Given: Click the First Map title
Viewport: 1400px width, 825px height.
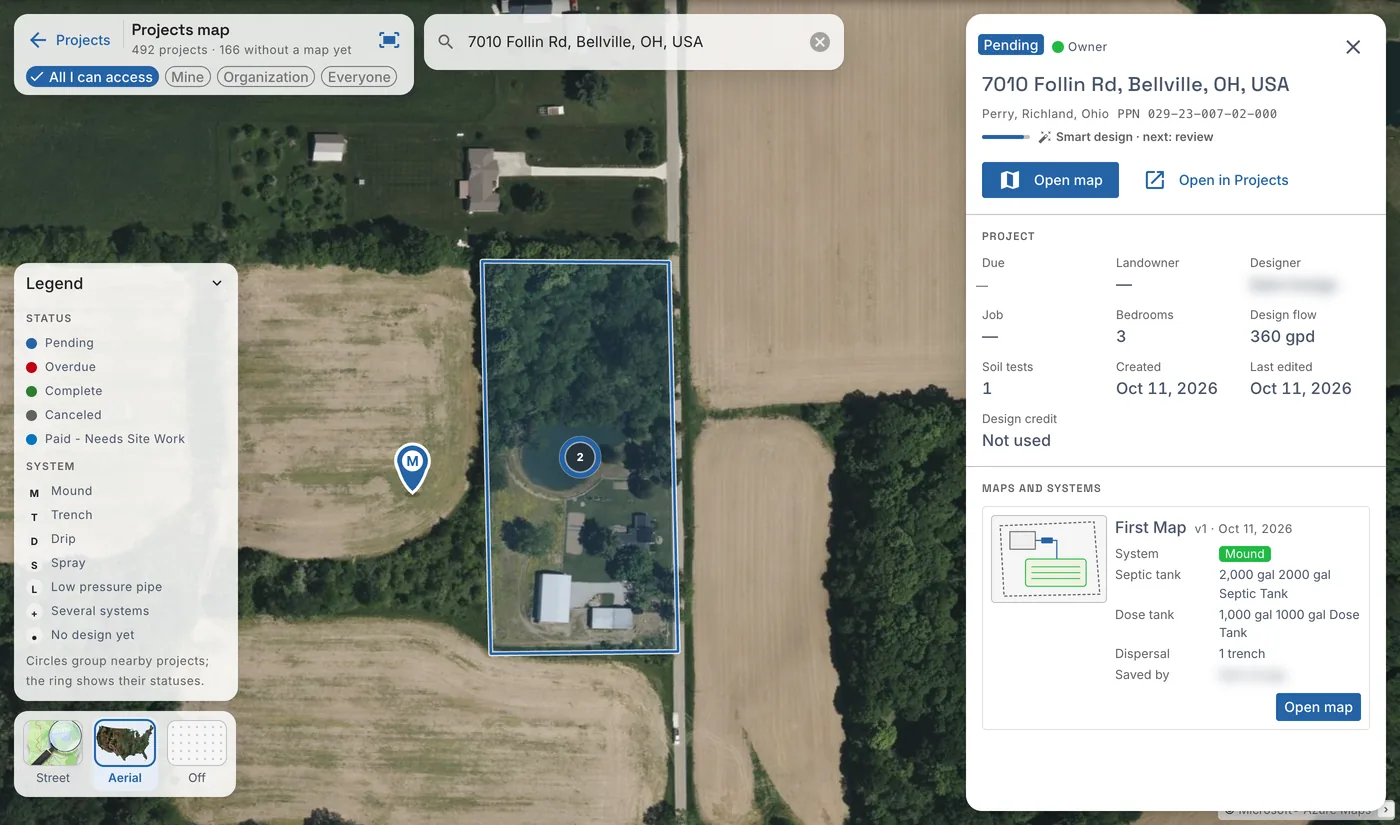Looking at the screenshot, I should 1150,528.
